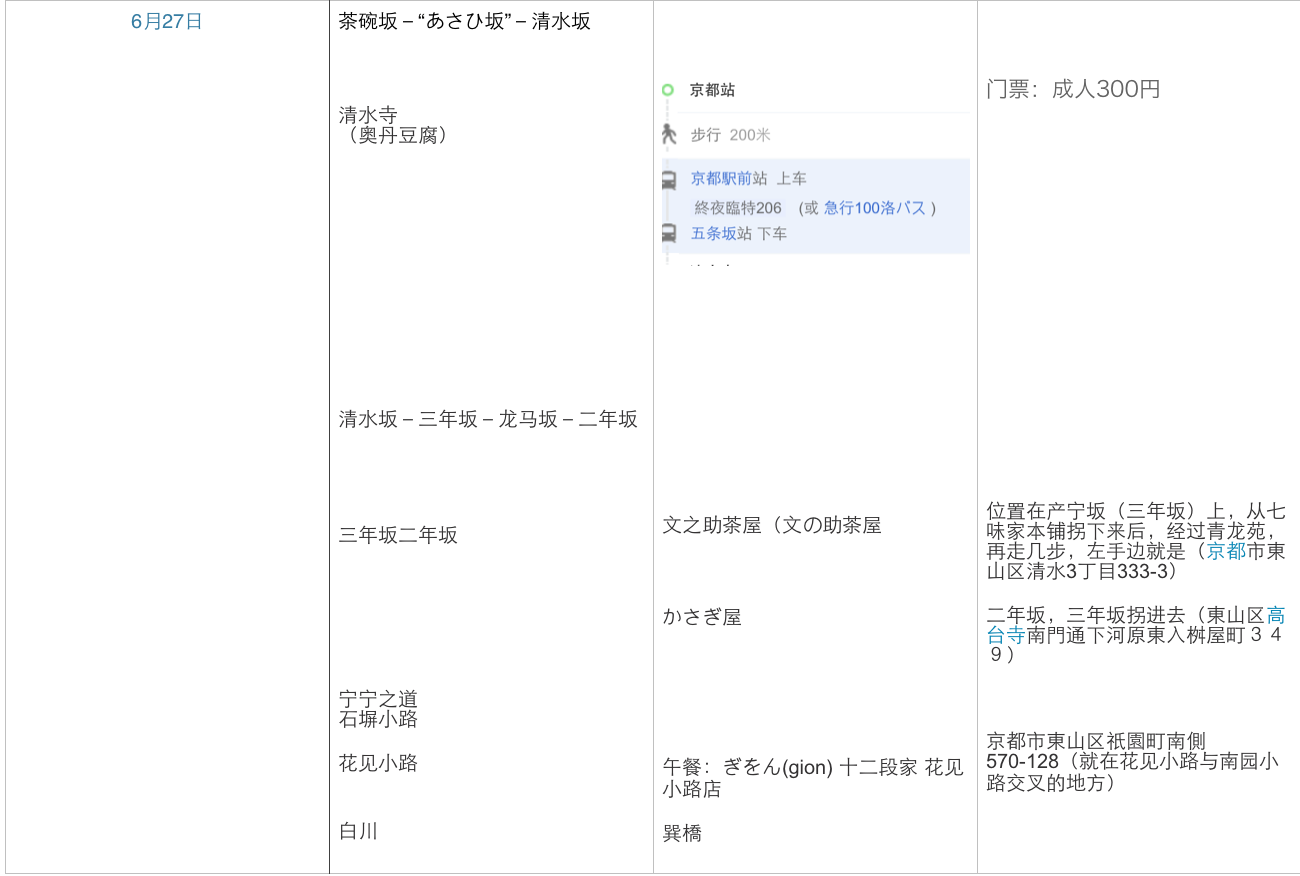The image size is (1300, 876).
Task: Click the bus icon beside 五条坂站
Action: (x=668, y=233)
